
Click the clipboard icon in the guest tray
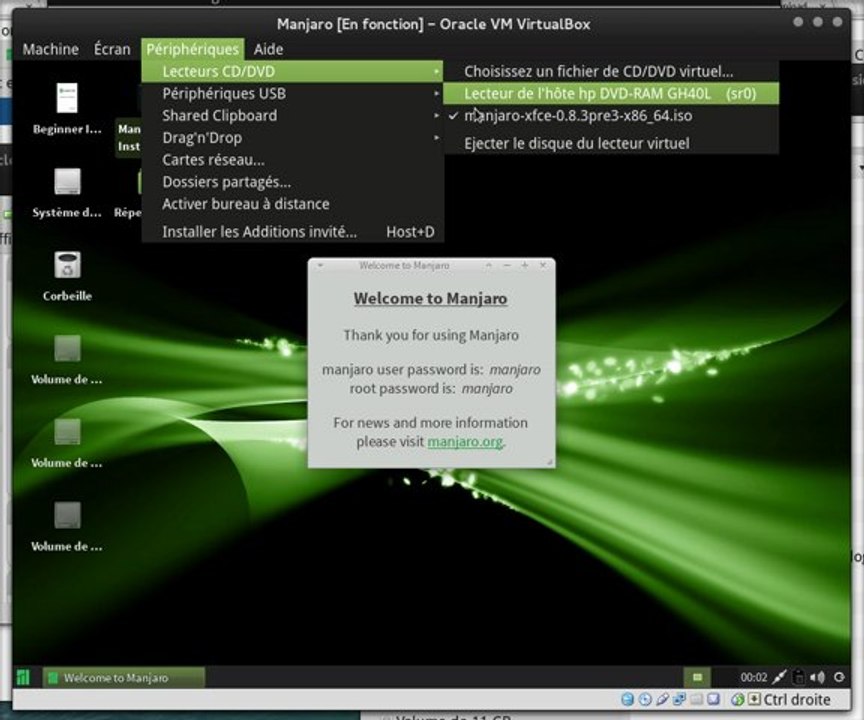coord(799,677)
